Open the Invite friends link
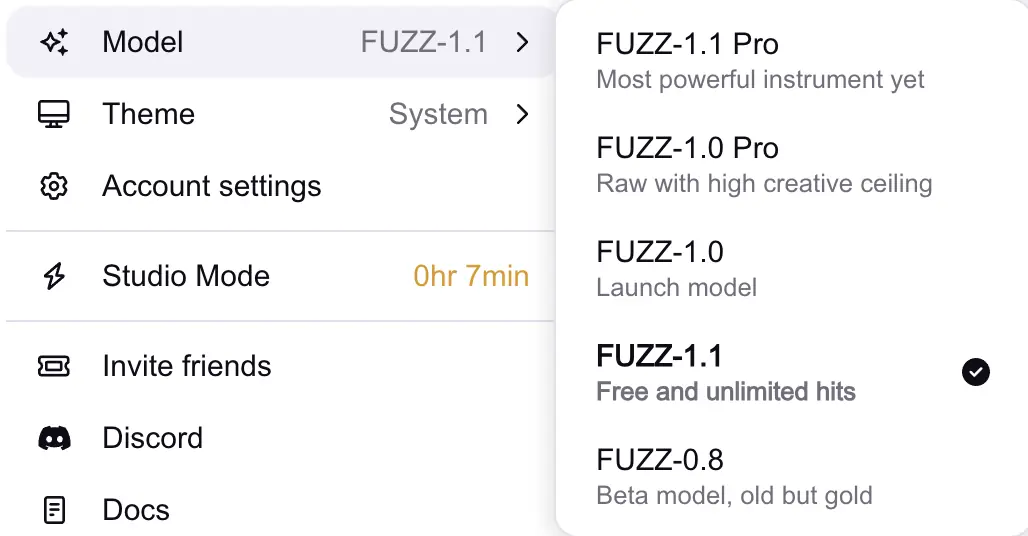 (x=187, y=366)
